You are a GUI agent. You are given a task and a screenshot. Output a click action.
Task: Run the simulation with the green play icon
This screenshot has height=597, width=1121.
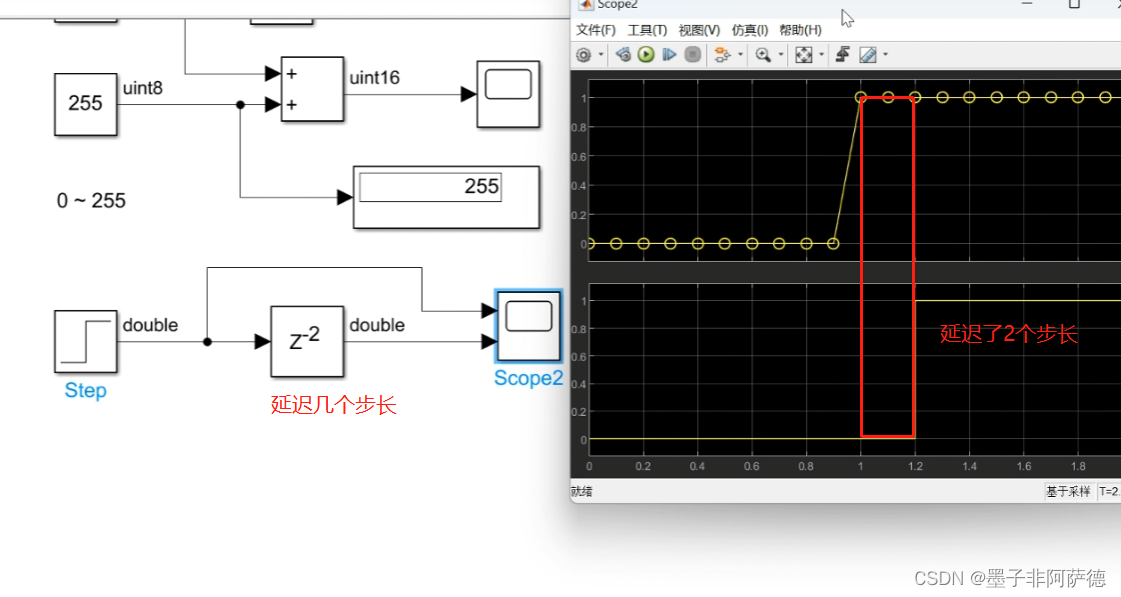(x=646, y=55)
